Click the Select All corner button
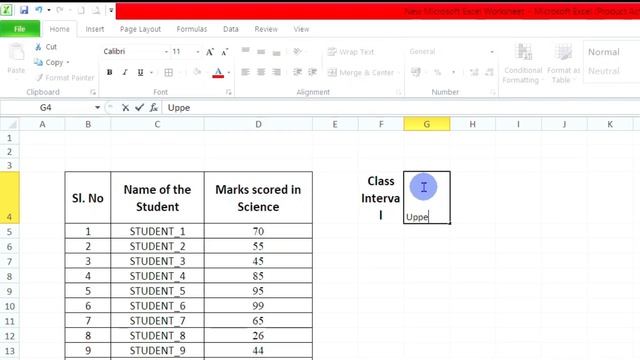Viewport: 640px width, 360px height. [10, 124]
